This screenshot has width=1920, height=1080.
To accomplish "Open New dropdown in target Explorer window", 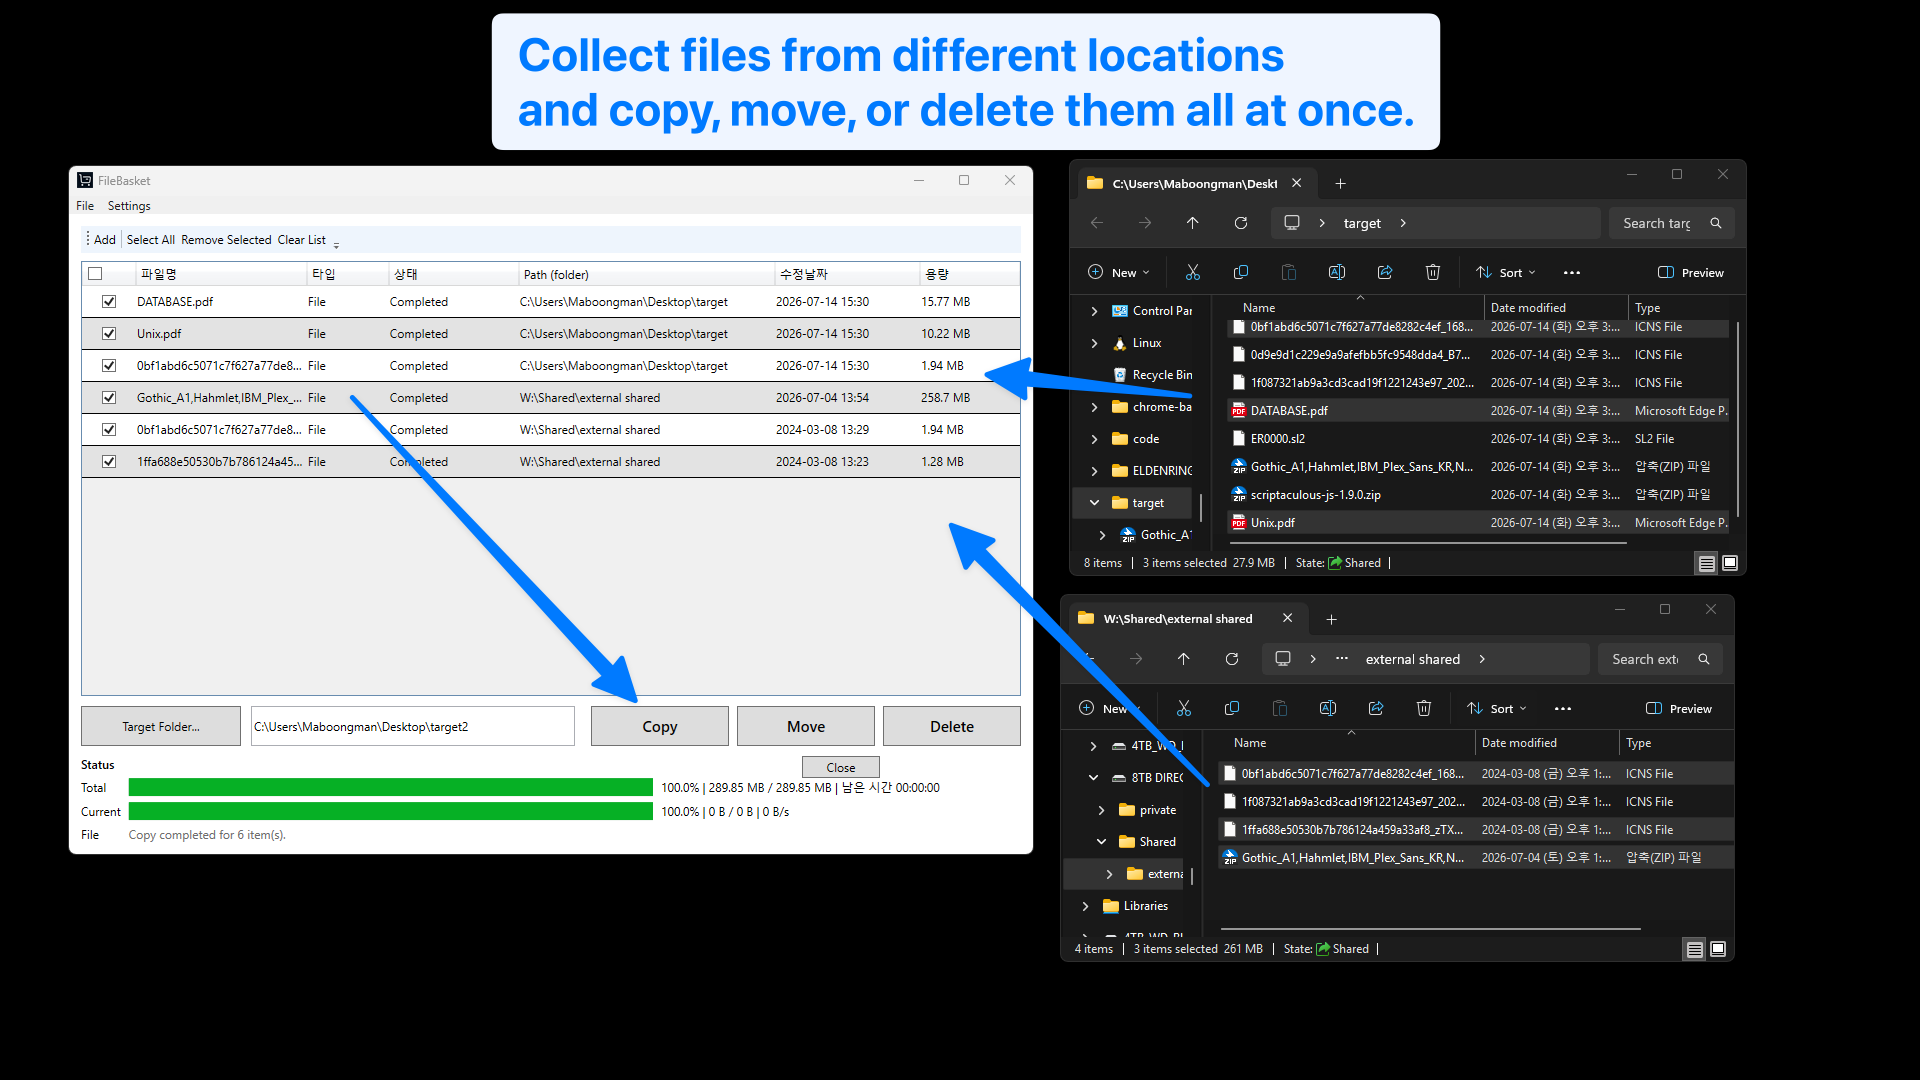I will point(1118,272).
